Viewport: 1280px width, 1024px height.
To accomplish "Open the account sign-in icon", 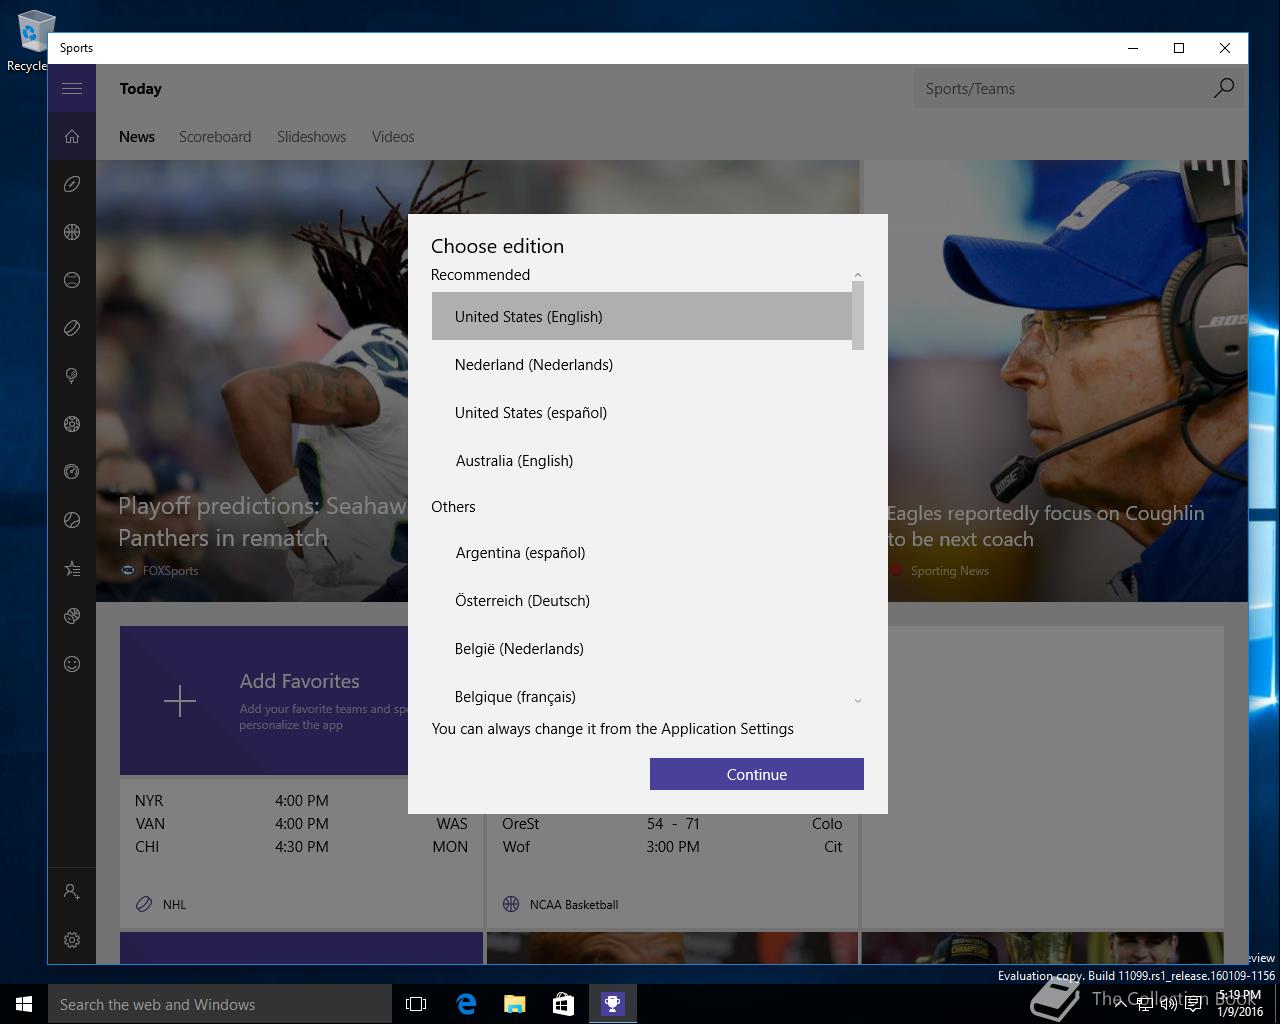I will click(72, 891).
